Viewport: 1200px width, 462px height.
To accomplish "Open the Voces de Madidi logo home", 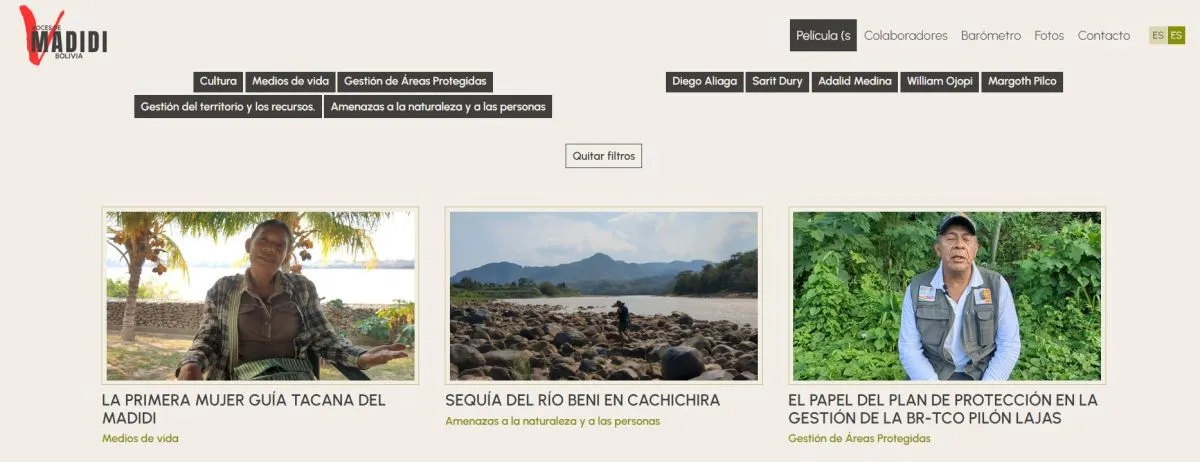I will (x=63, y=37).
